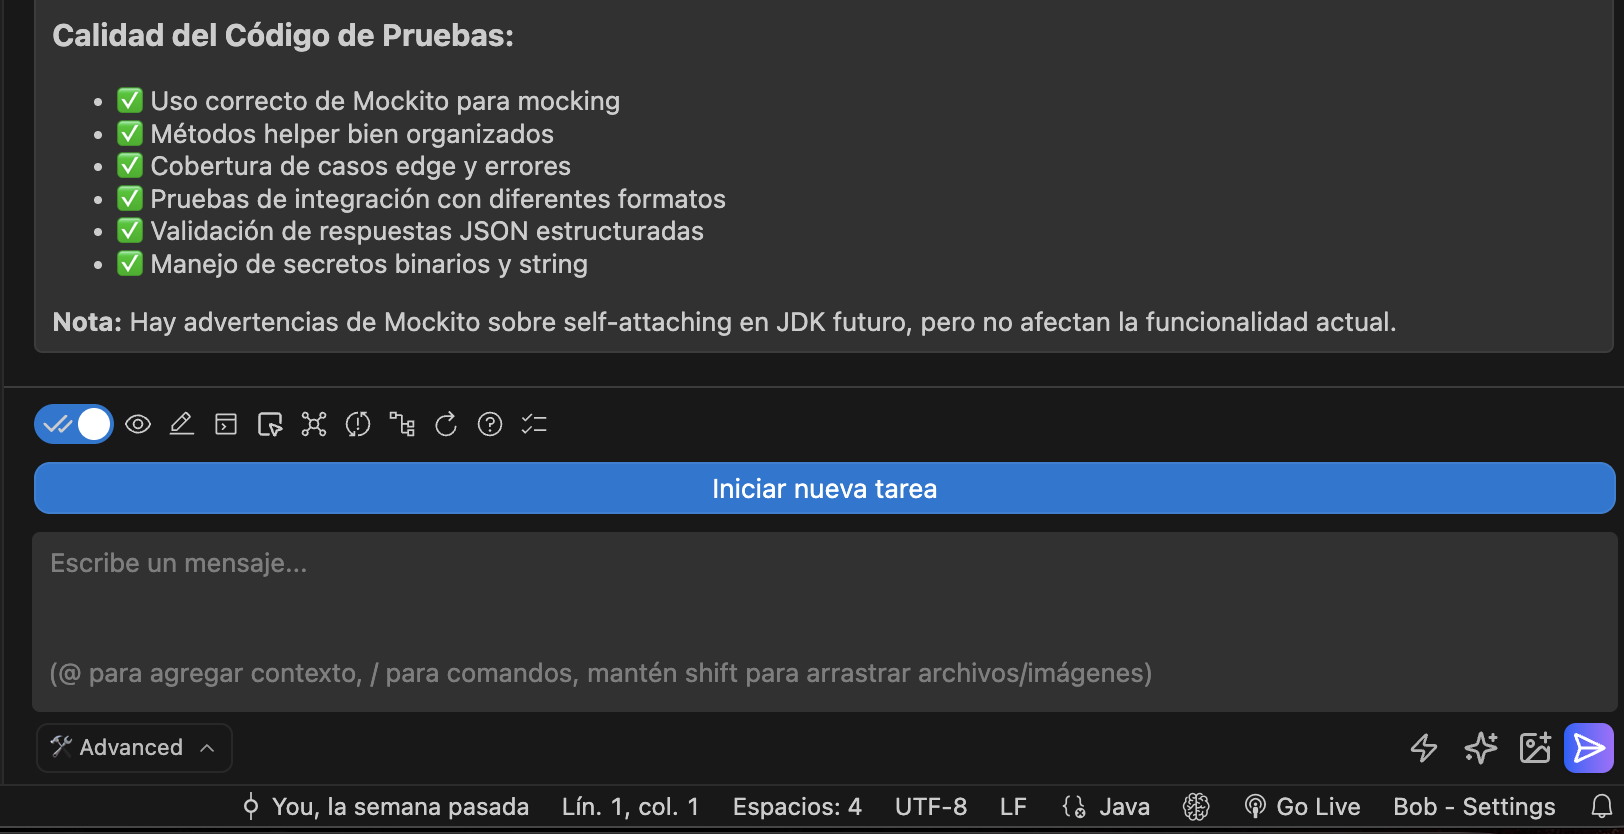
Task: Click the eye icon in the chat toolbar
Action: click(138, 424)
